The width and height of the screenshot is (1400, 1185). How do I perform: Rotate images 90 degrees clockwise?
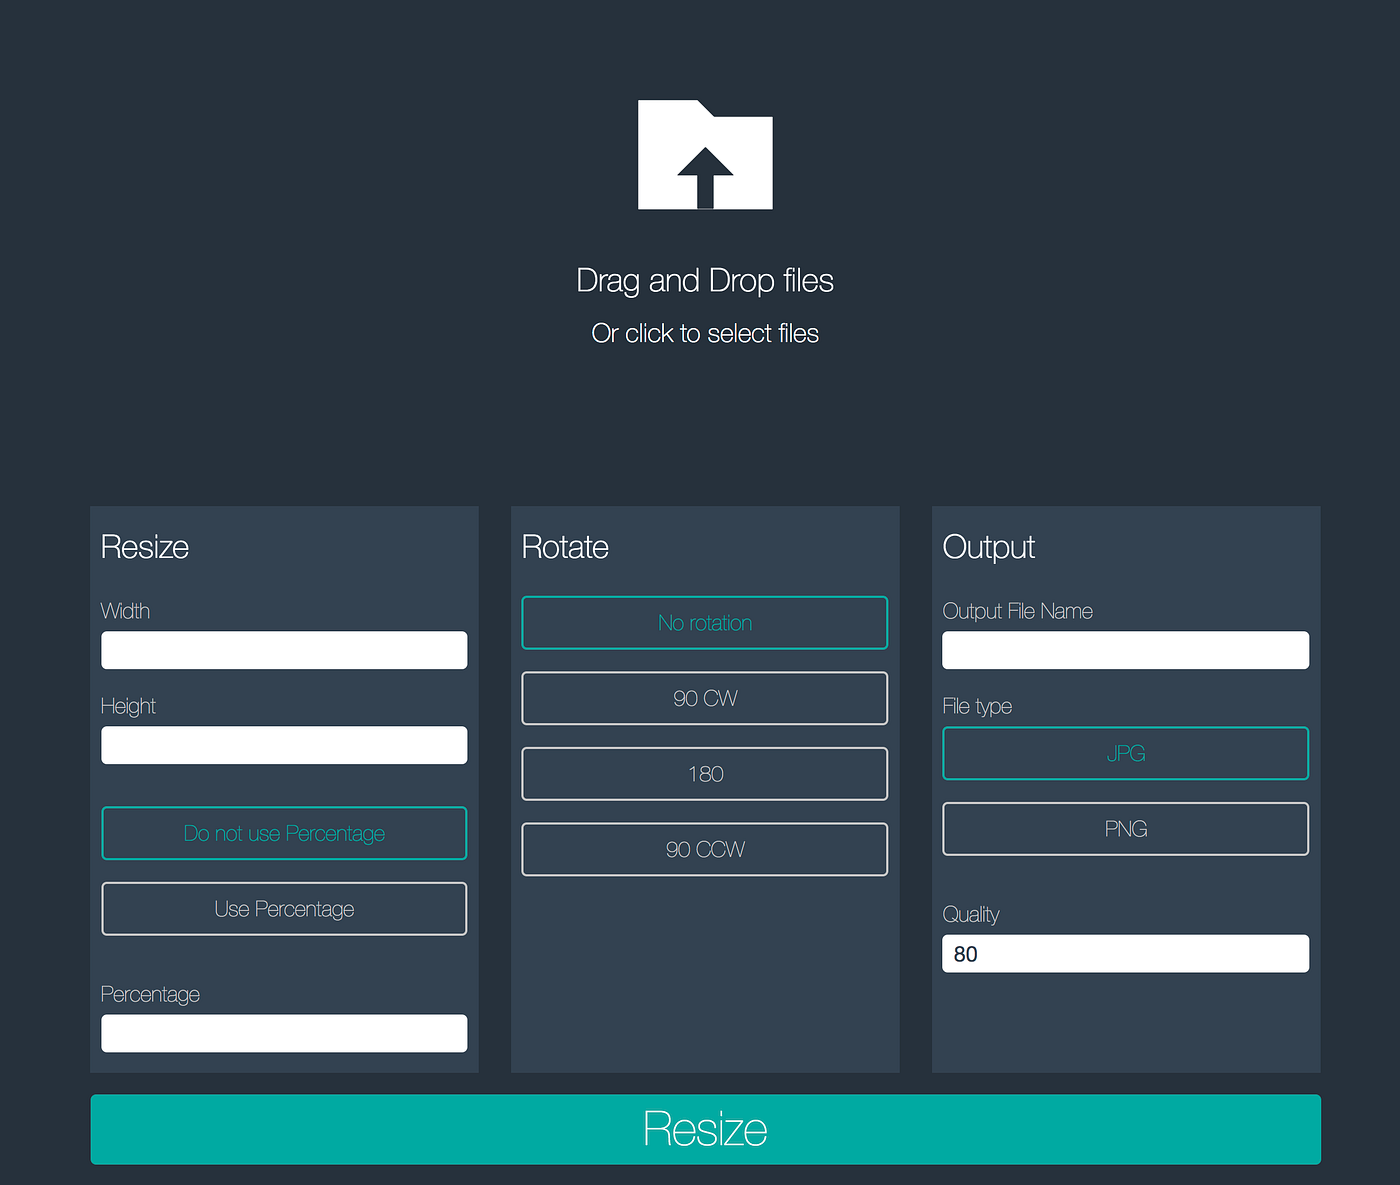tap(705, 698)
